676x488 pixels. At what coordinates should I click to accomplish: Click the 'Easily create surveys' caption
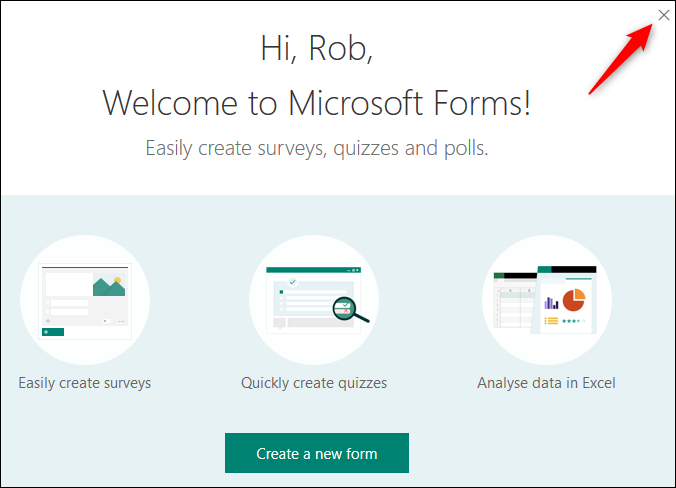(x=85, y=382)
